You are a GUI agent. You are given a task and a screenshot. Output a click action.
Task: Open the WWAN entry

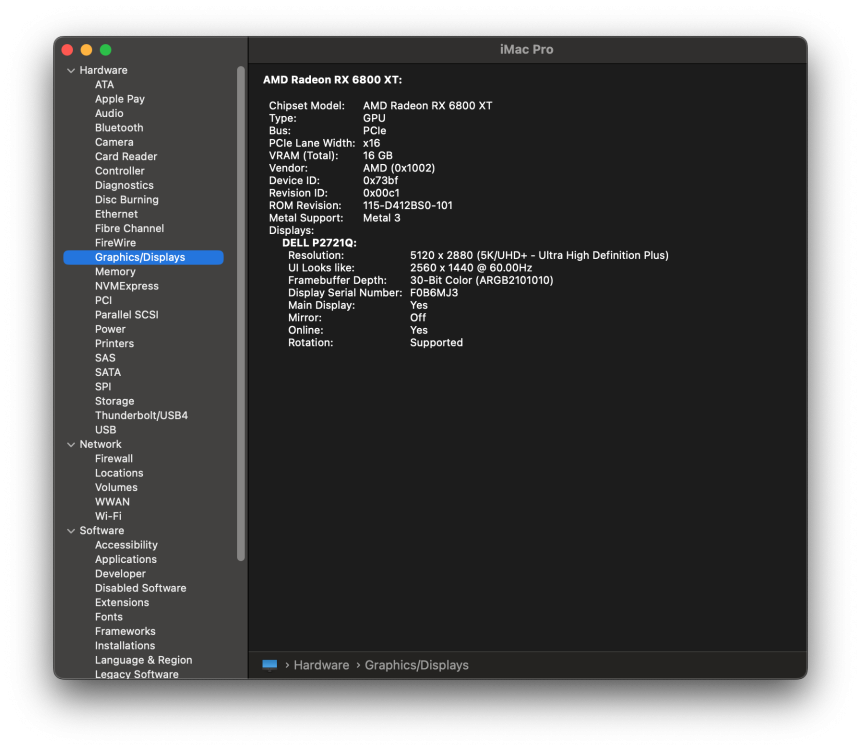[112, 502]
